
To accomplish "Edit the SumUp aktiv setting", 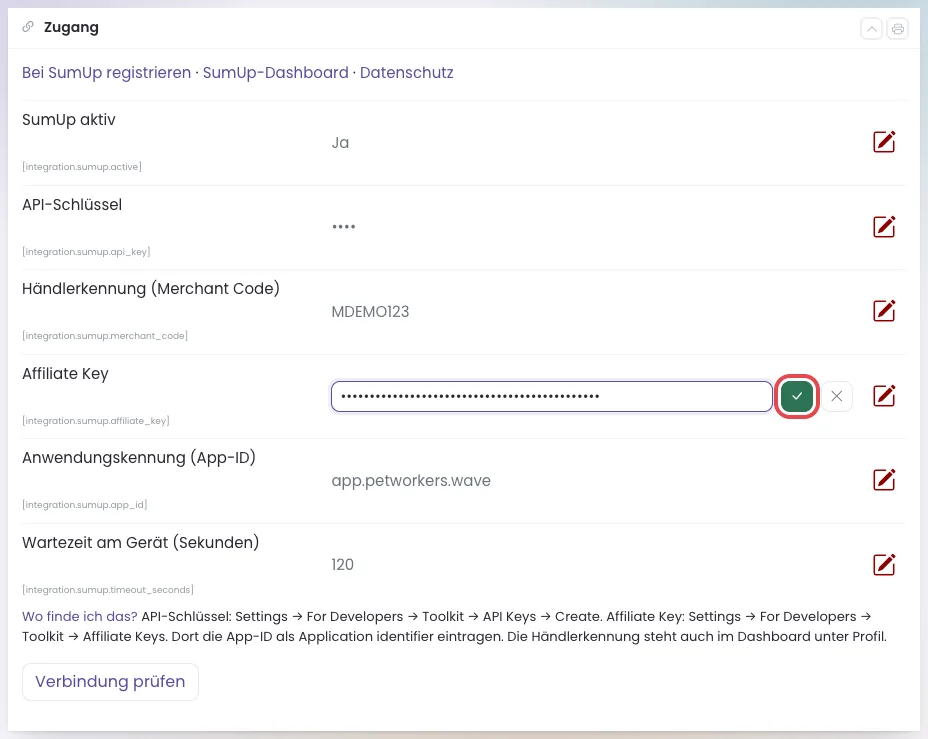I will [x=884, y=142].
